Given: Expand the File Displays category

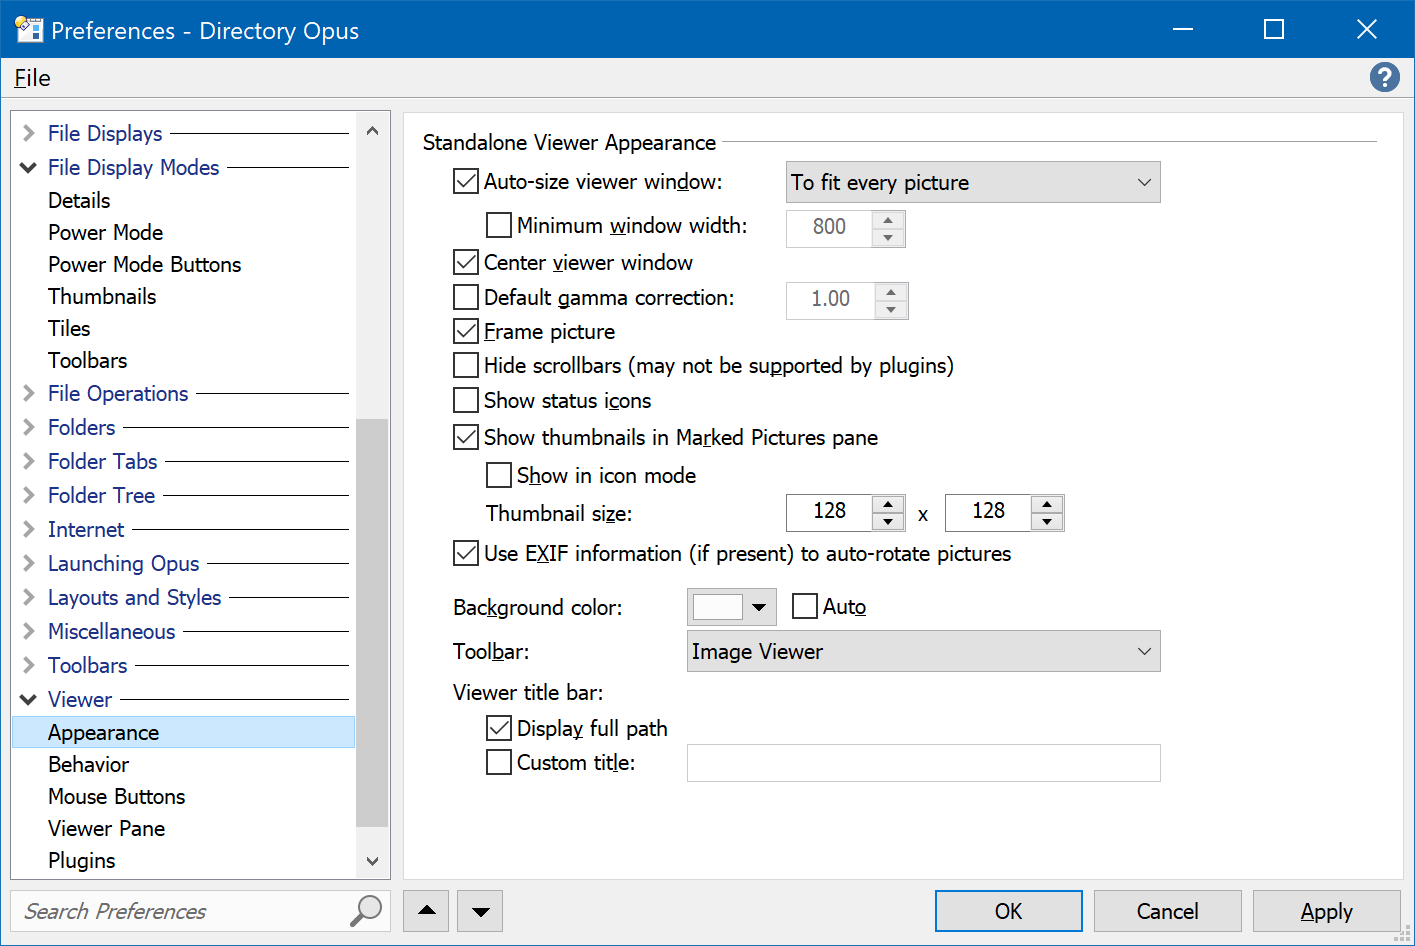Looking at the screenshot, I should 29,133.
